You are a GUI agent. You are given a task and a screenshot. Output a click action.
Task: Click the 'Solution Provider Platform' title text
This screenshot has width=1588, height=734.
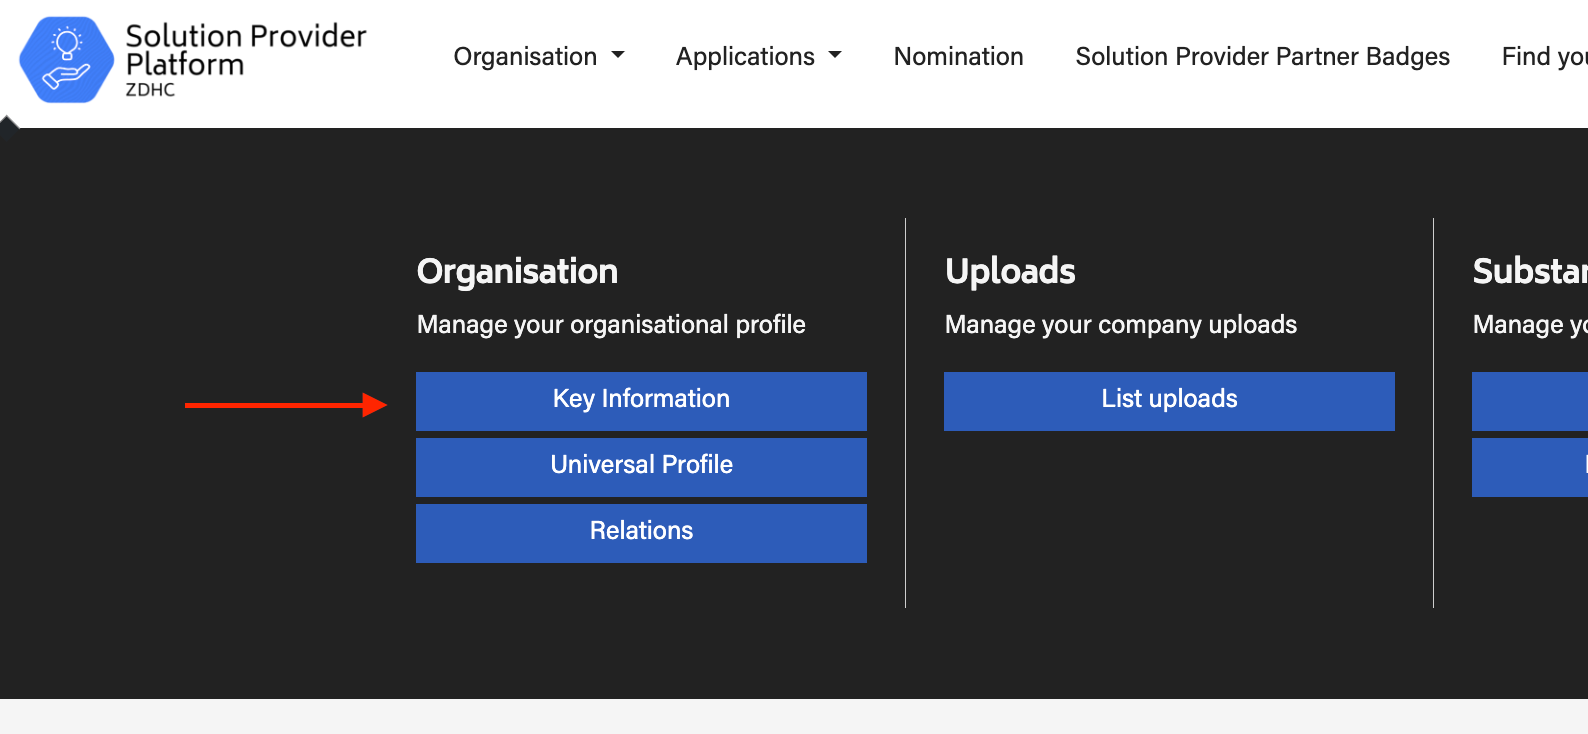pyautogui.click(x=245, y=50)
